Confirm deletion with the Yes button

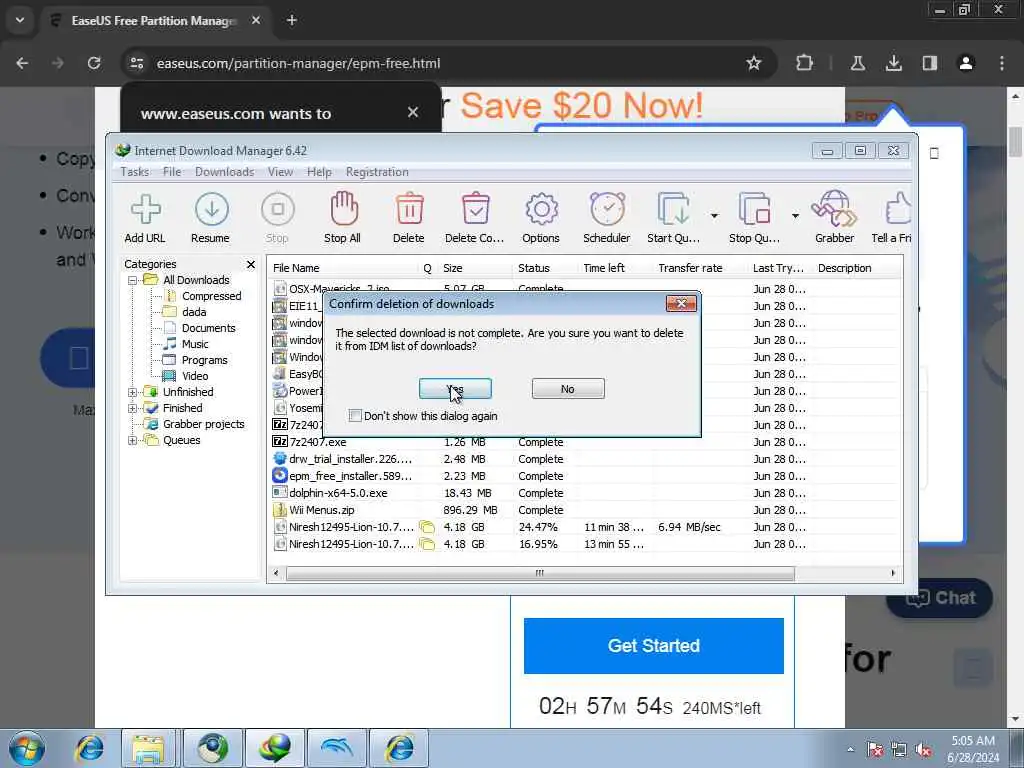click(x=455, y=389)
